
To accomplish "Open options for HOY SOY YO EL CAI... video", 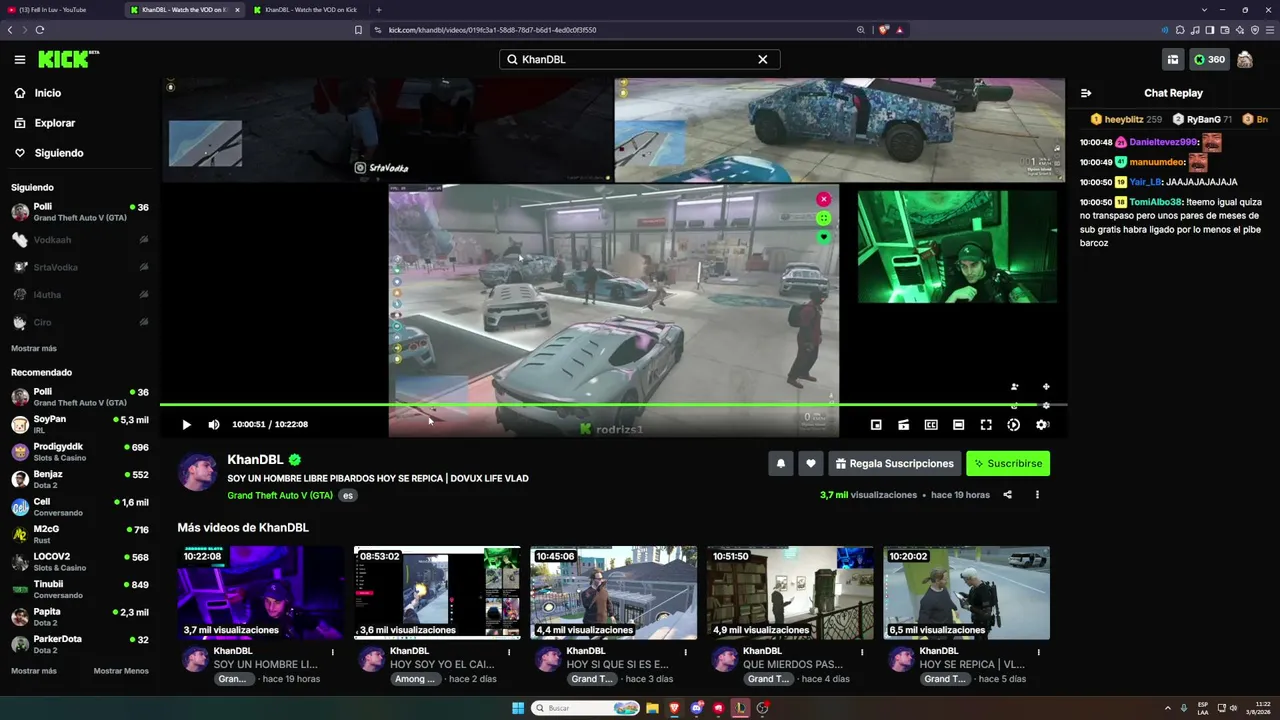I will tap(509, 652).
